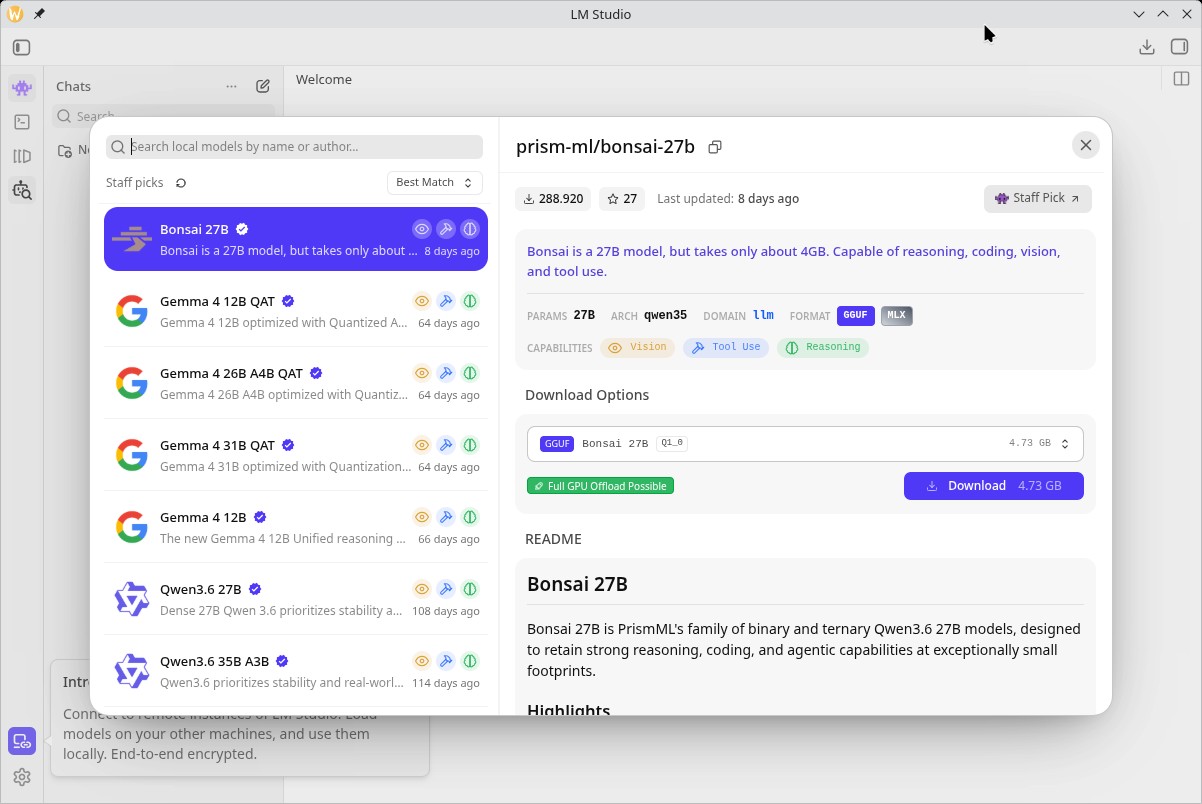This screenshot has height=804, width=1202.
Task: Select the GGUF format badge
Action: pos(856,315)
